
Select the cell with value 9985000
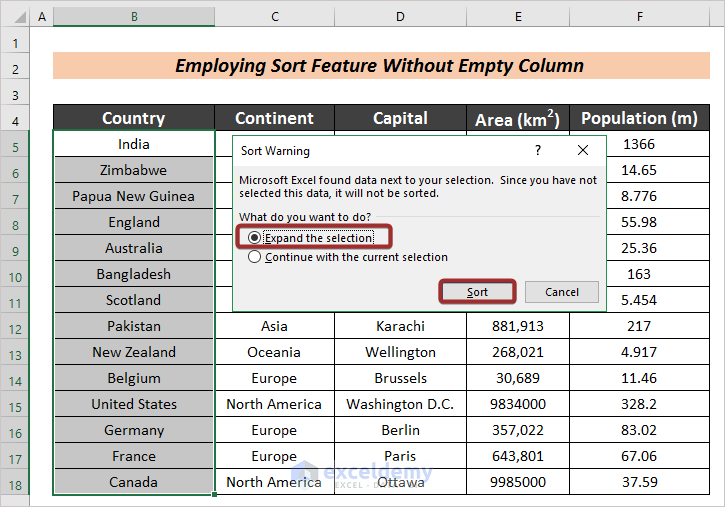click(x=518, y=482)
